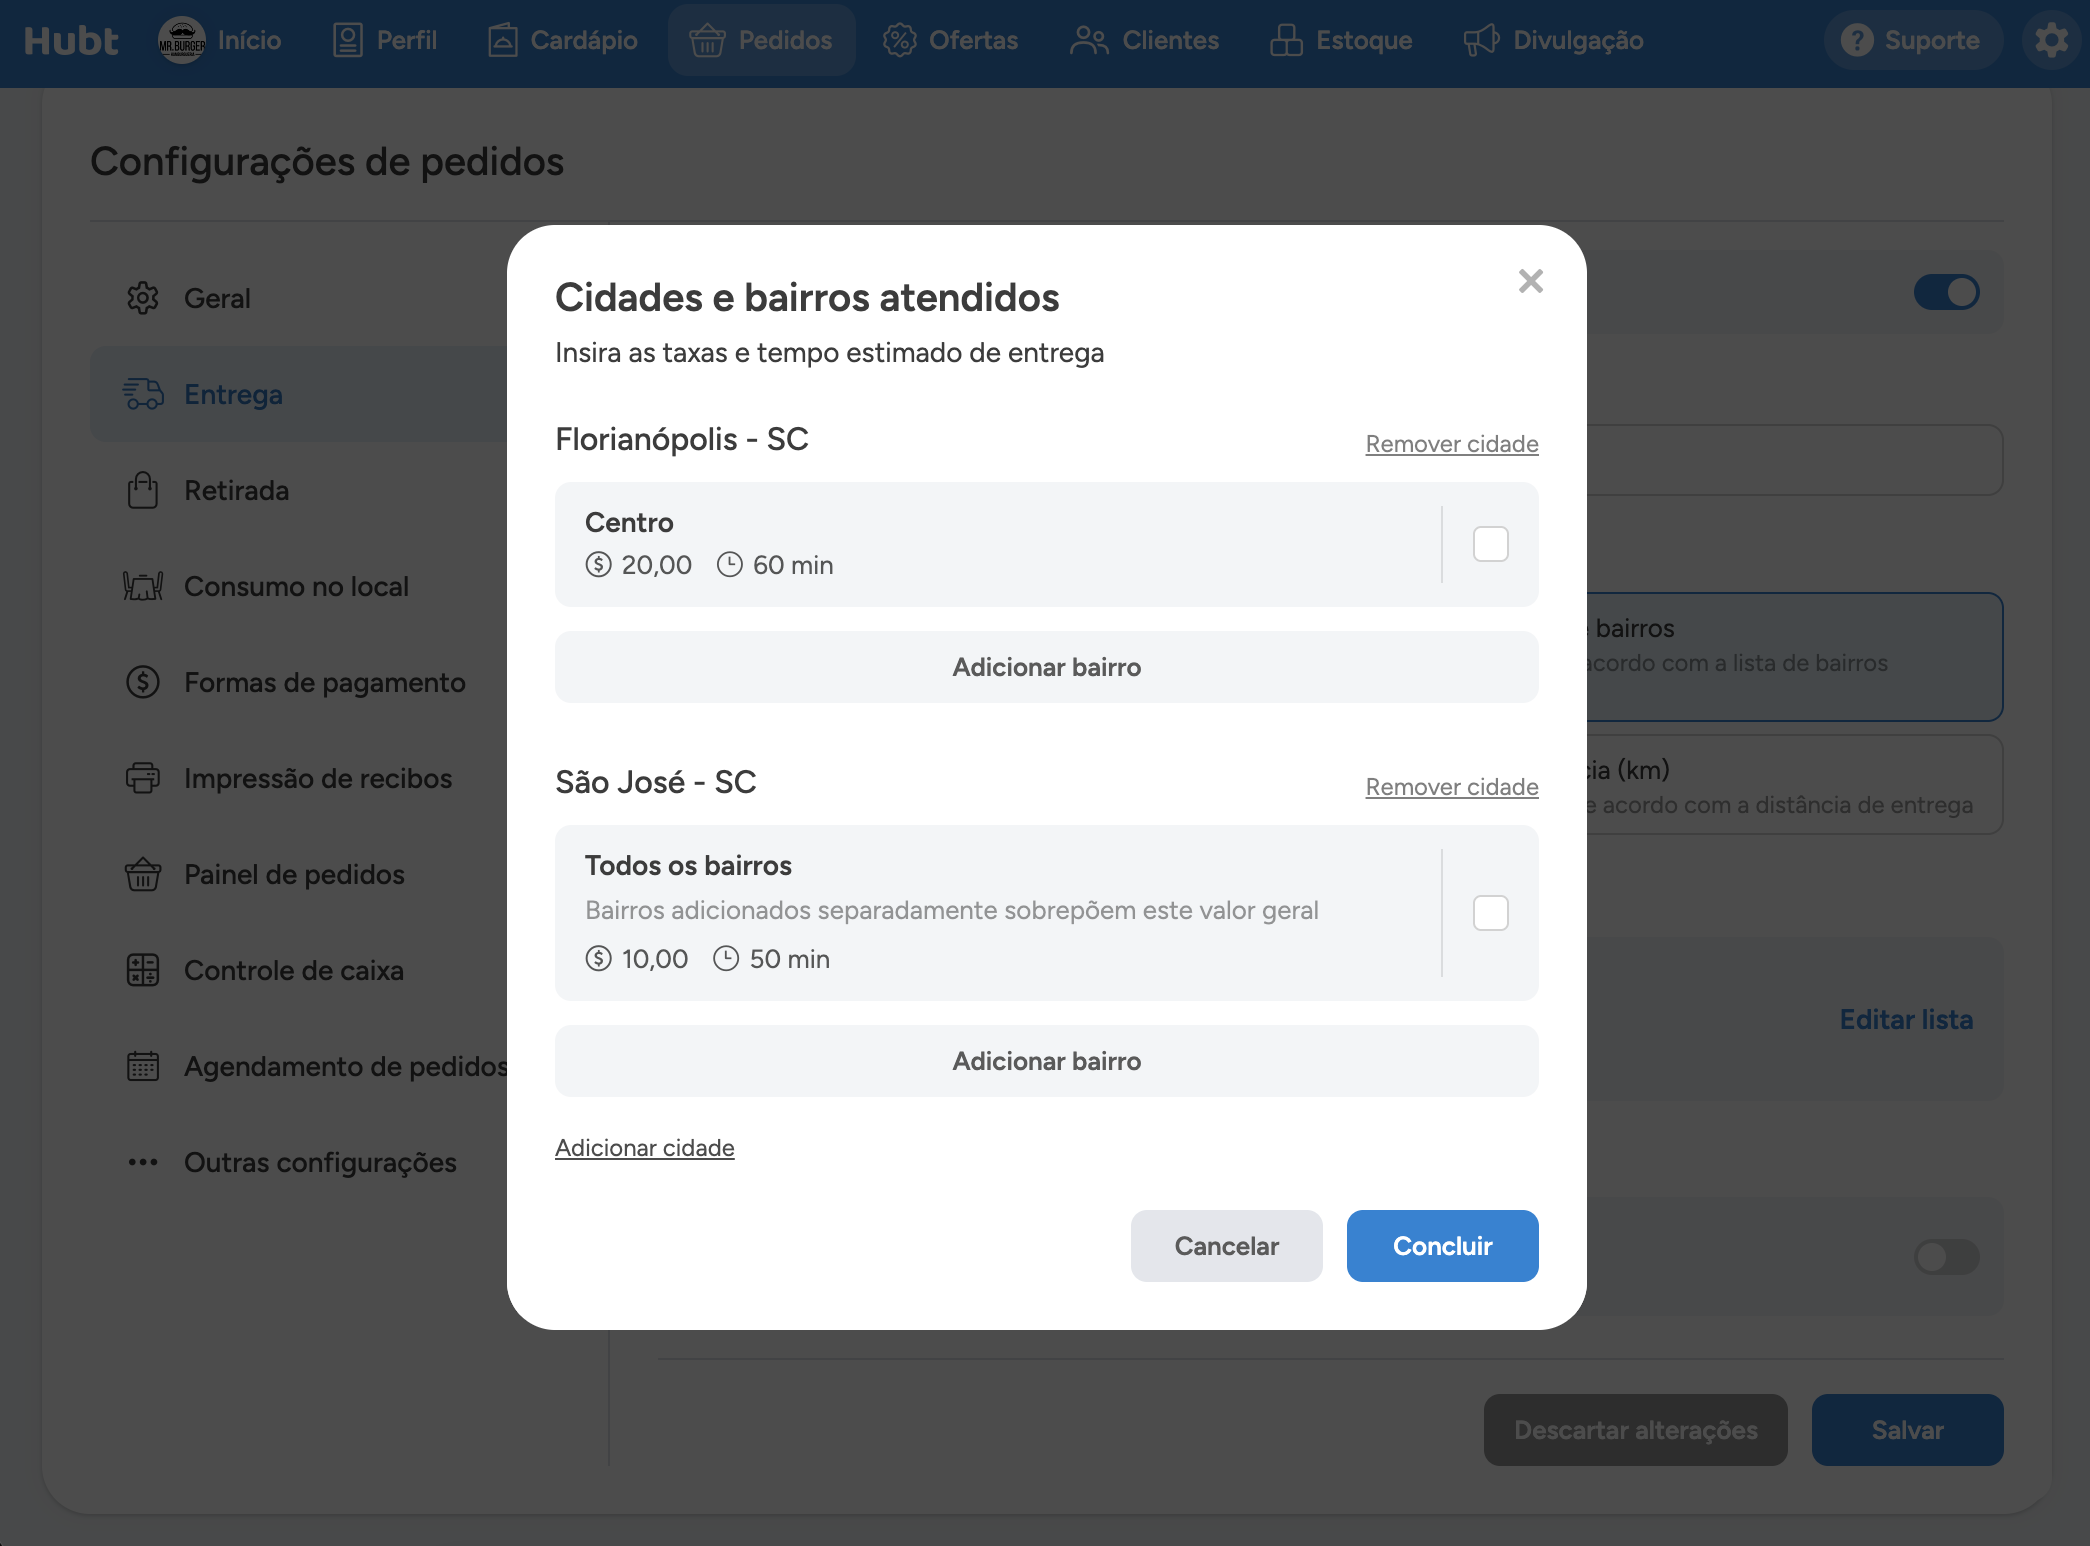Click Descartar alterações button
Image resolution: width=2090 pixels, height=1546 pixels.
[x=1635, y=1430]
